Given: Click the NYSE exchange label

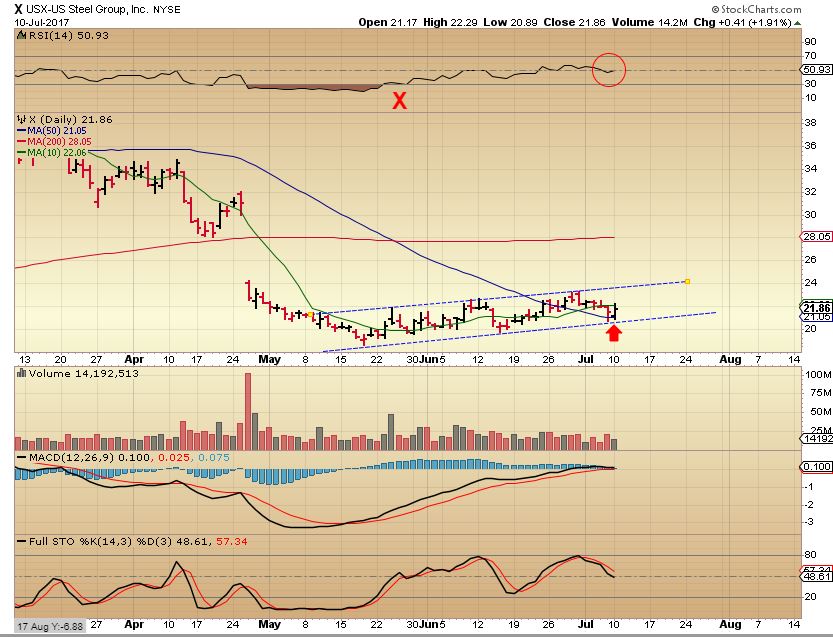Looking at the screenshot, I should click(x=167, y=10).
